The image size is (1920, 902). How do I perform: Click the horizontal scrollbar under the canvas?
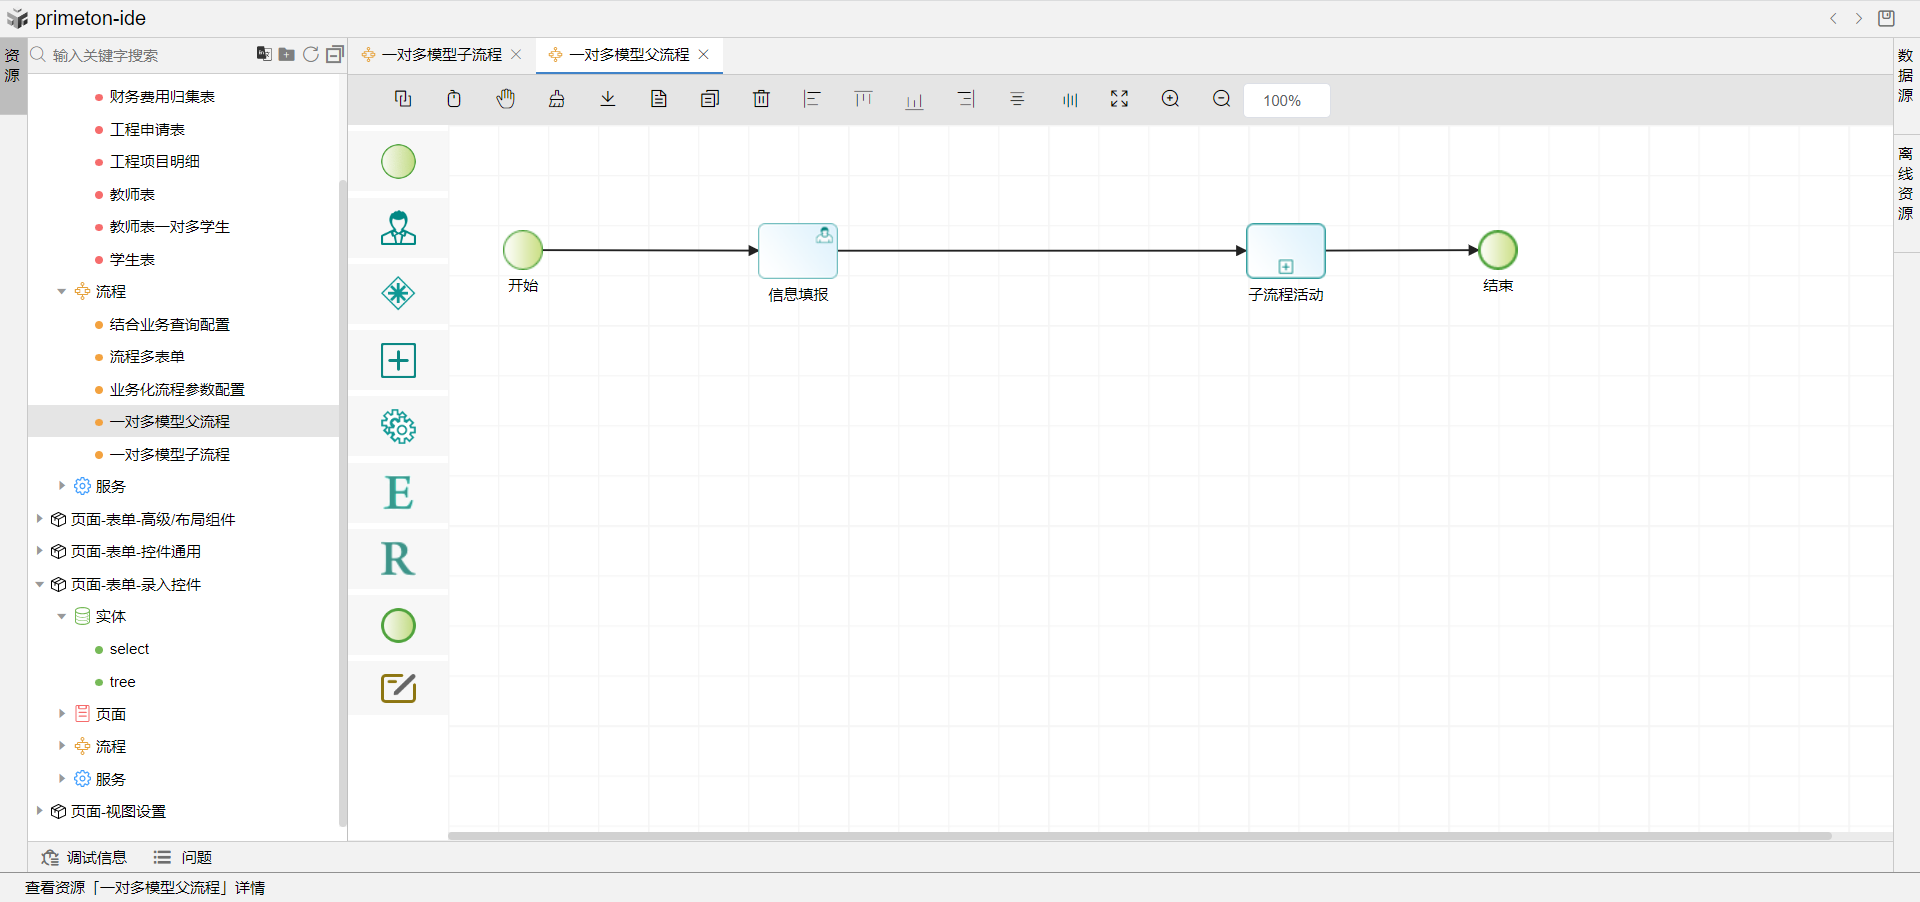1139,836
